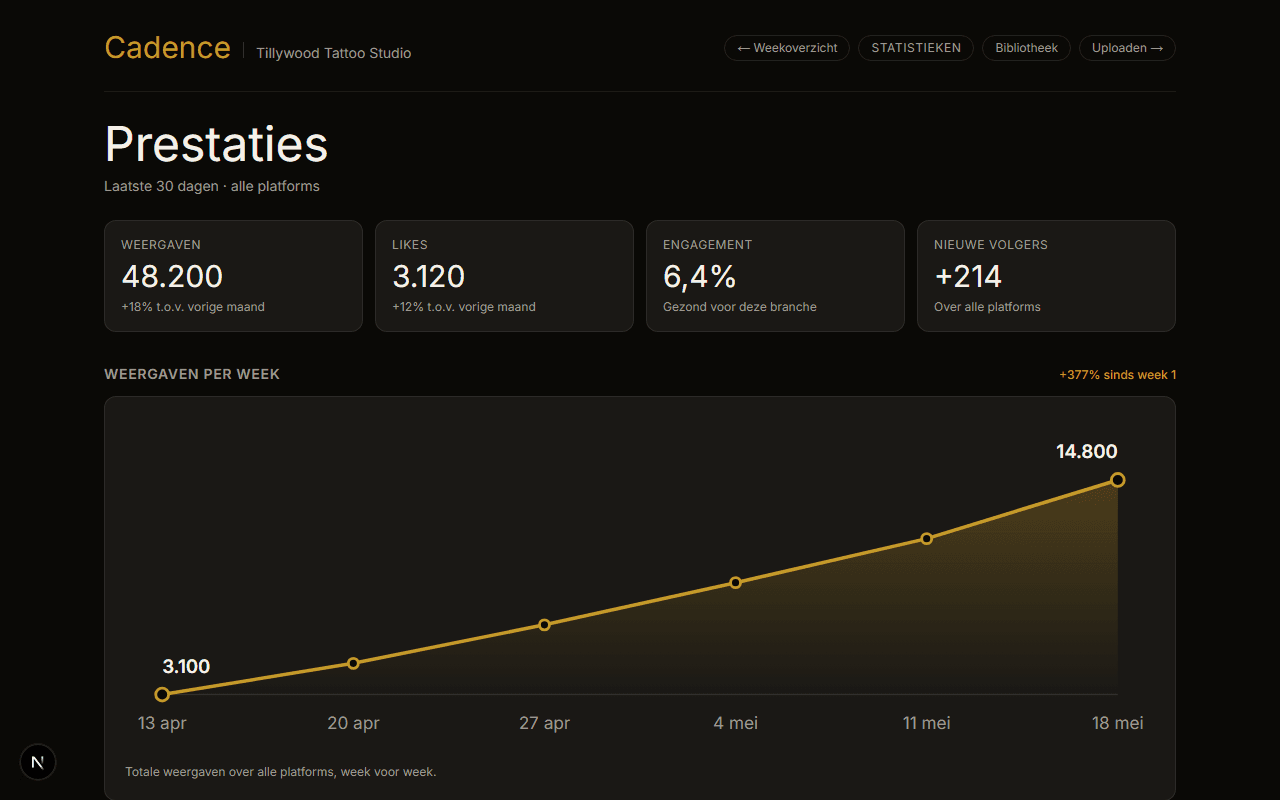Click the +377% sinds week 1 label
Viewport: 1280px width, 800px height.
pyautogui.click(x=1118, y=375)
